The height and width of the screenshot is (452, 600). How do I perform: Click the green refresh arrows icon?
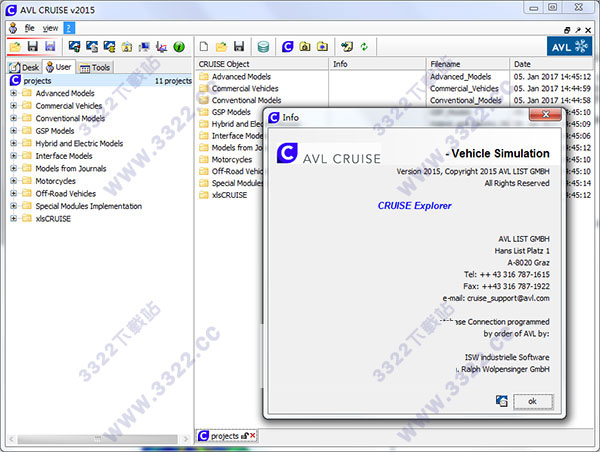point(364,47)
